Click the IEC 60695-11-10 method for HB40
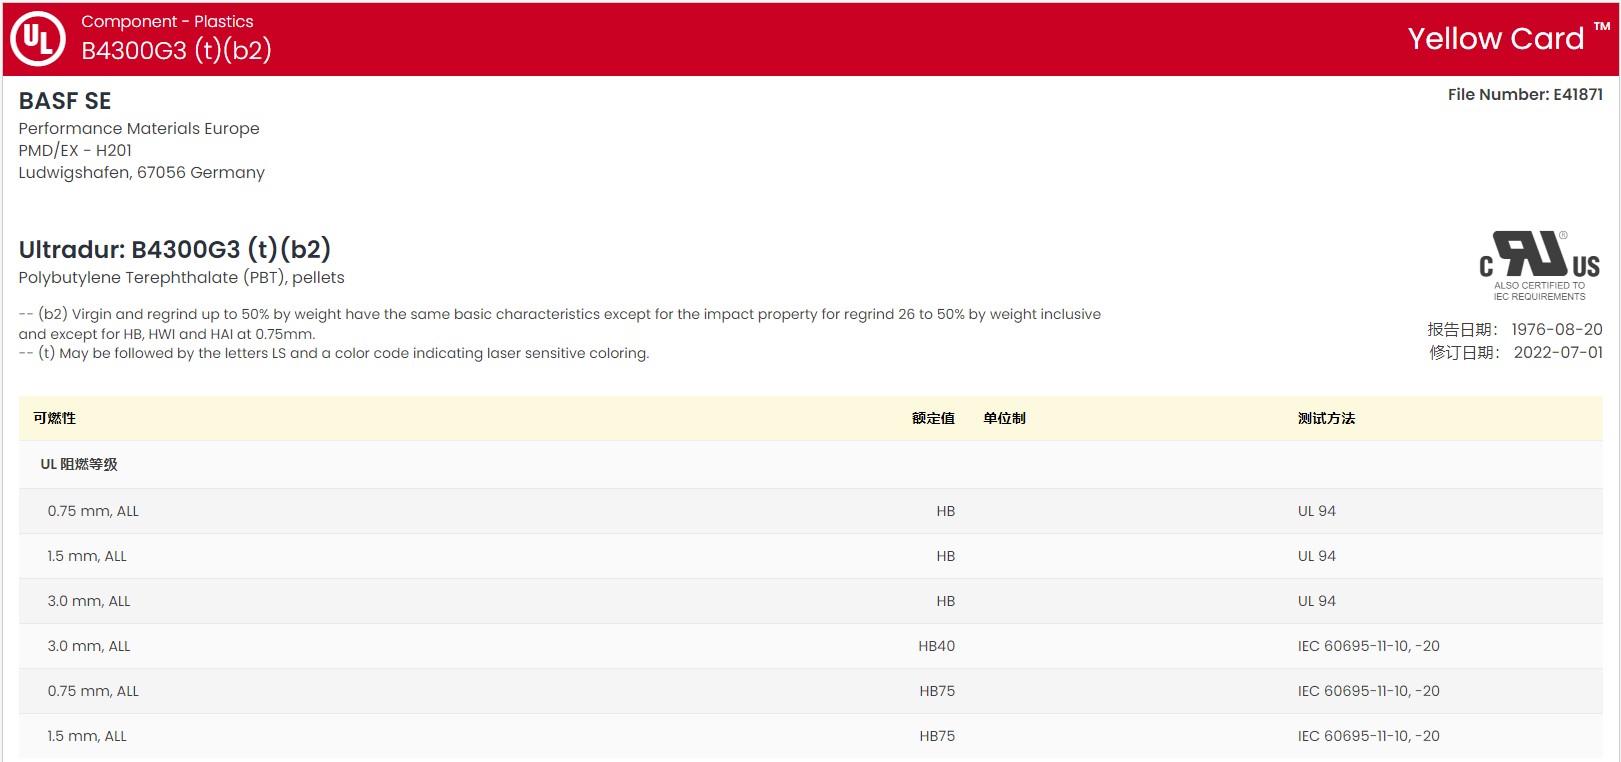 click(x=1368, y=646)
